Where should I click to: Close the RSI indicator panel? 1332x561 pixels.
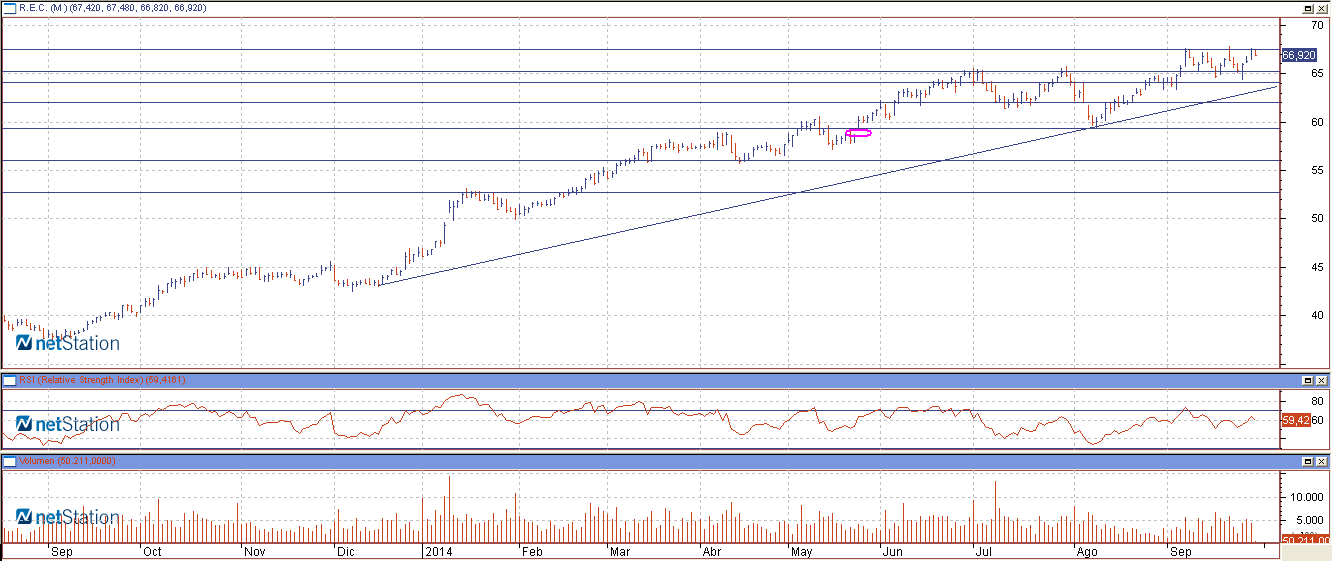pyautogui.click(x=1321, y=381)
